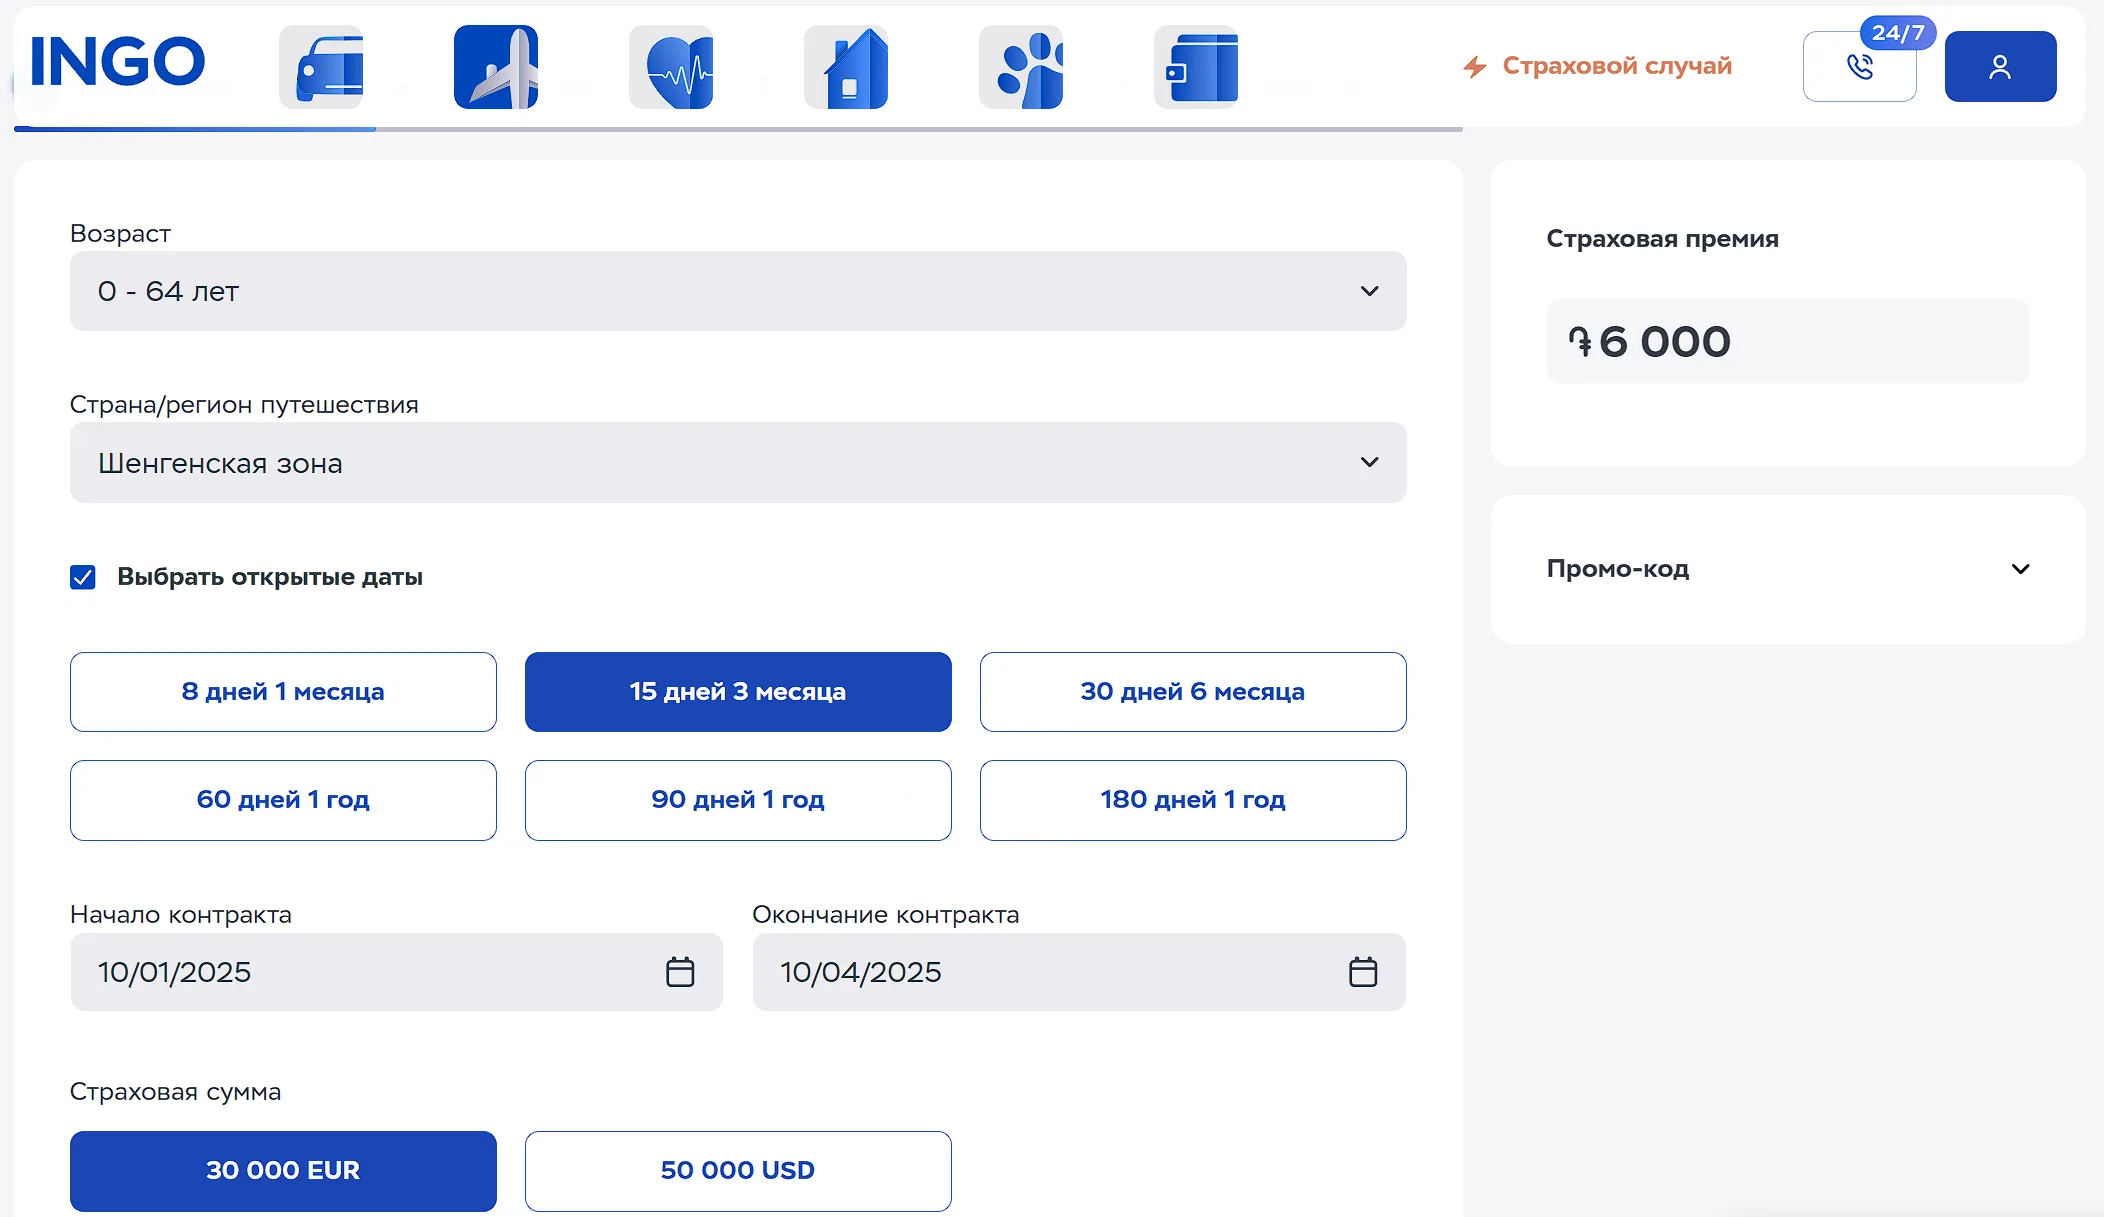Open calendar for Окончание контракта
This screenshot has width=2104, height=1217.
point(1363,972)
